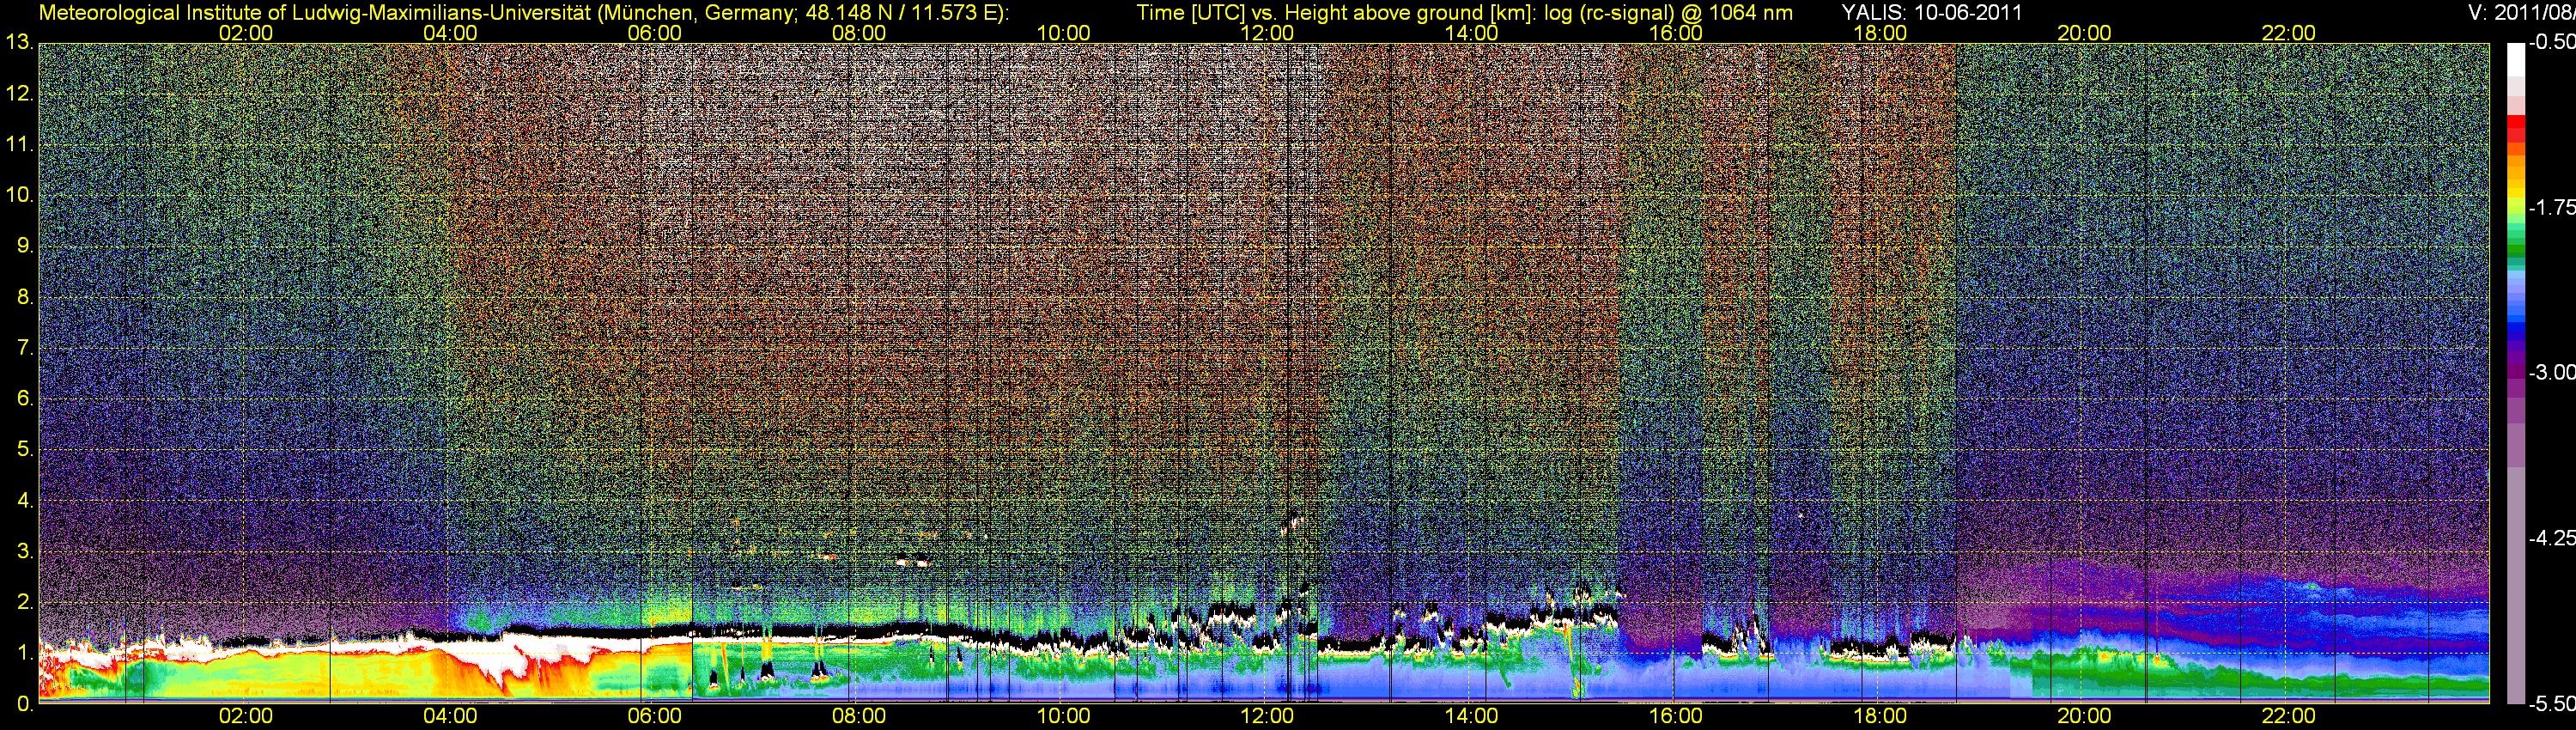
Task: Click the 13 km height axis label
Action: [19, 43]
